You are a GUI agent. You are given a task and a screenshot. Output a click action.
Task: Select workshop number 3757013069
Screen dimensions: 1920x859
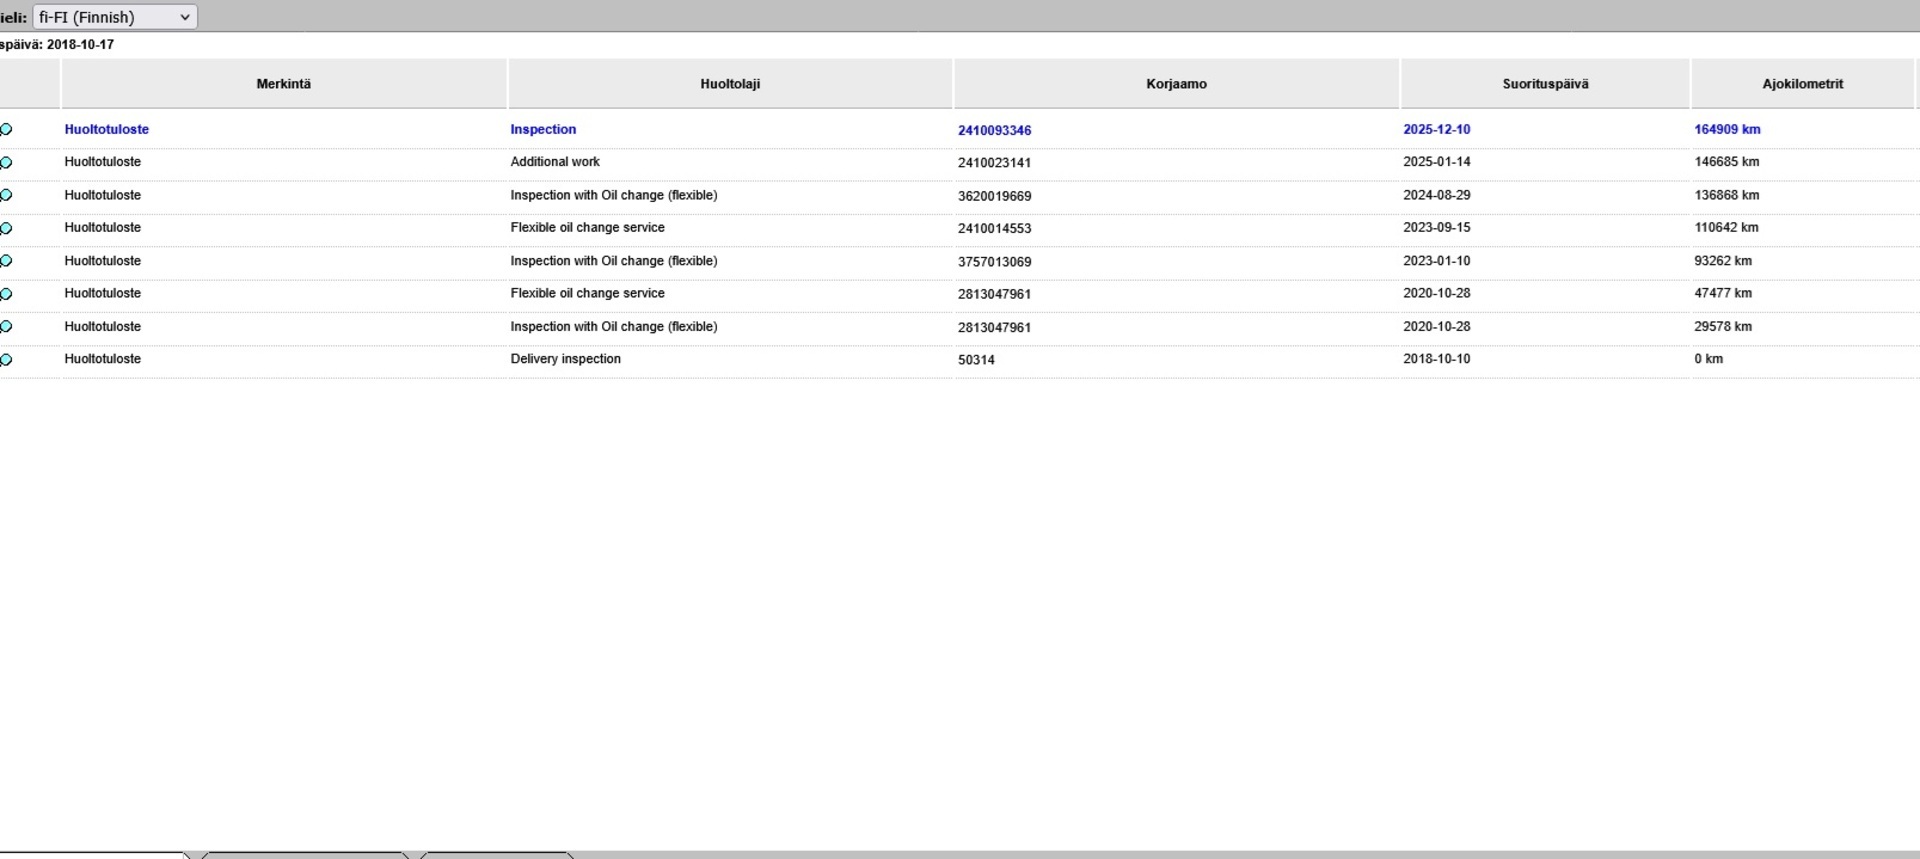pyautogui.click(x=994, y=262)
